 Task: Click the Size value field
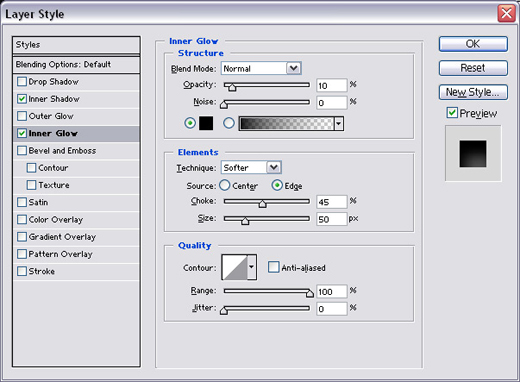click(x=332, y=219)
